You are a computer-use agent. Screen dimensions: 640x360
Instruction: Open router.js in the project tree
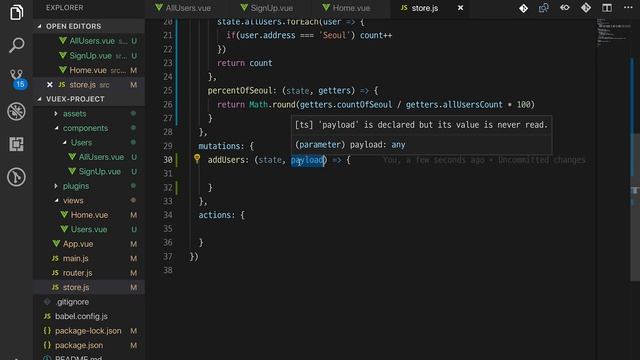pyautogui.click(x=78, y=273)
